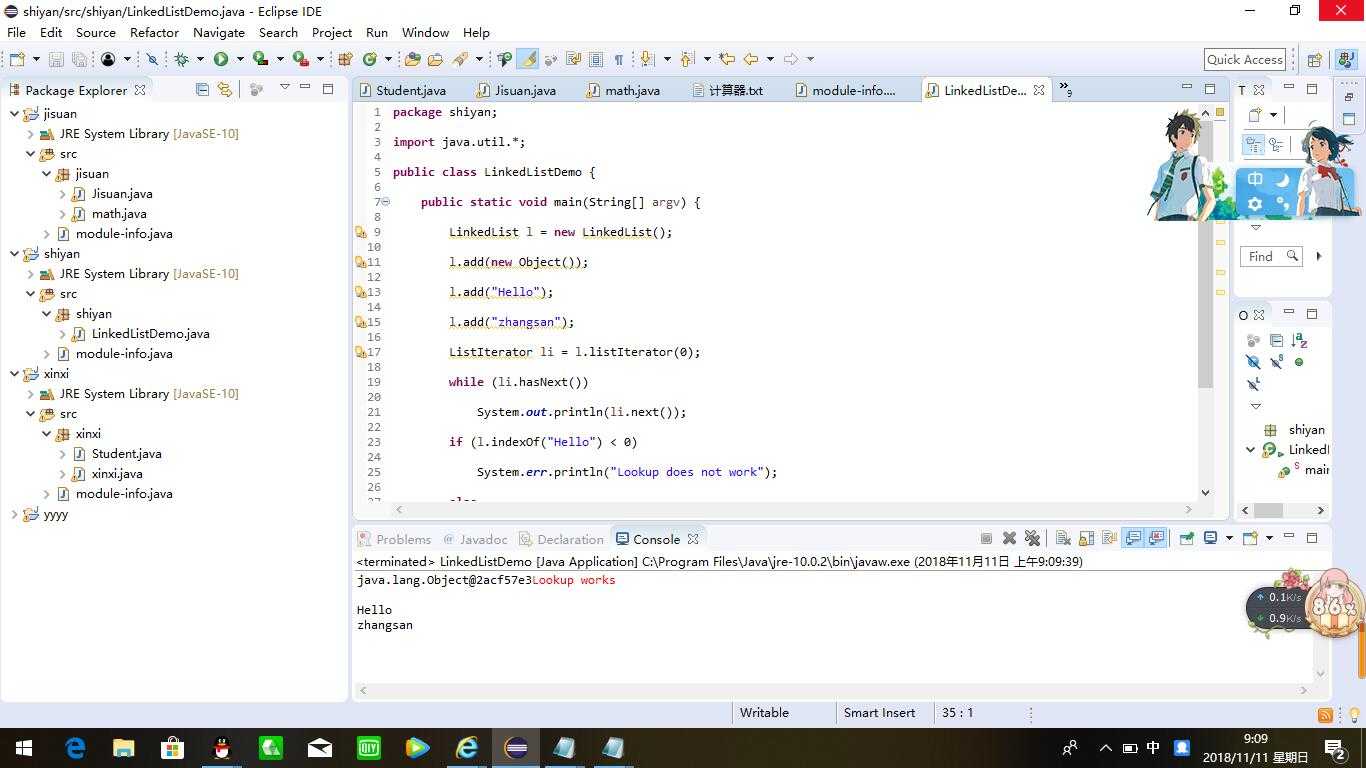Viewport: 1366px width, 768px height.
Task: Click the Next Annotation toolbar icon
Action: tap(646, 59)
